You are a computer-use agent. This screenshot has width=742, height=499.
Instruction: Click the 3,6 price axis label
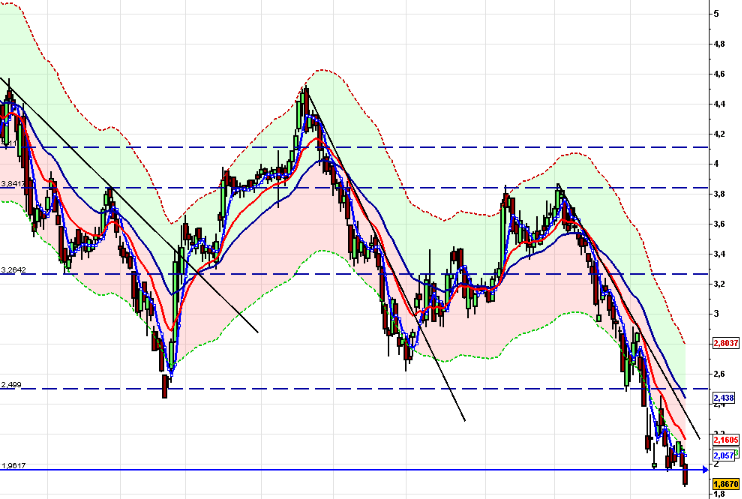click(x=719, y=224)
